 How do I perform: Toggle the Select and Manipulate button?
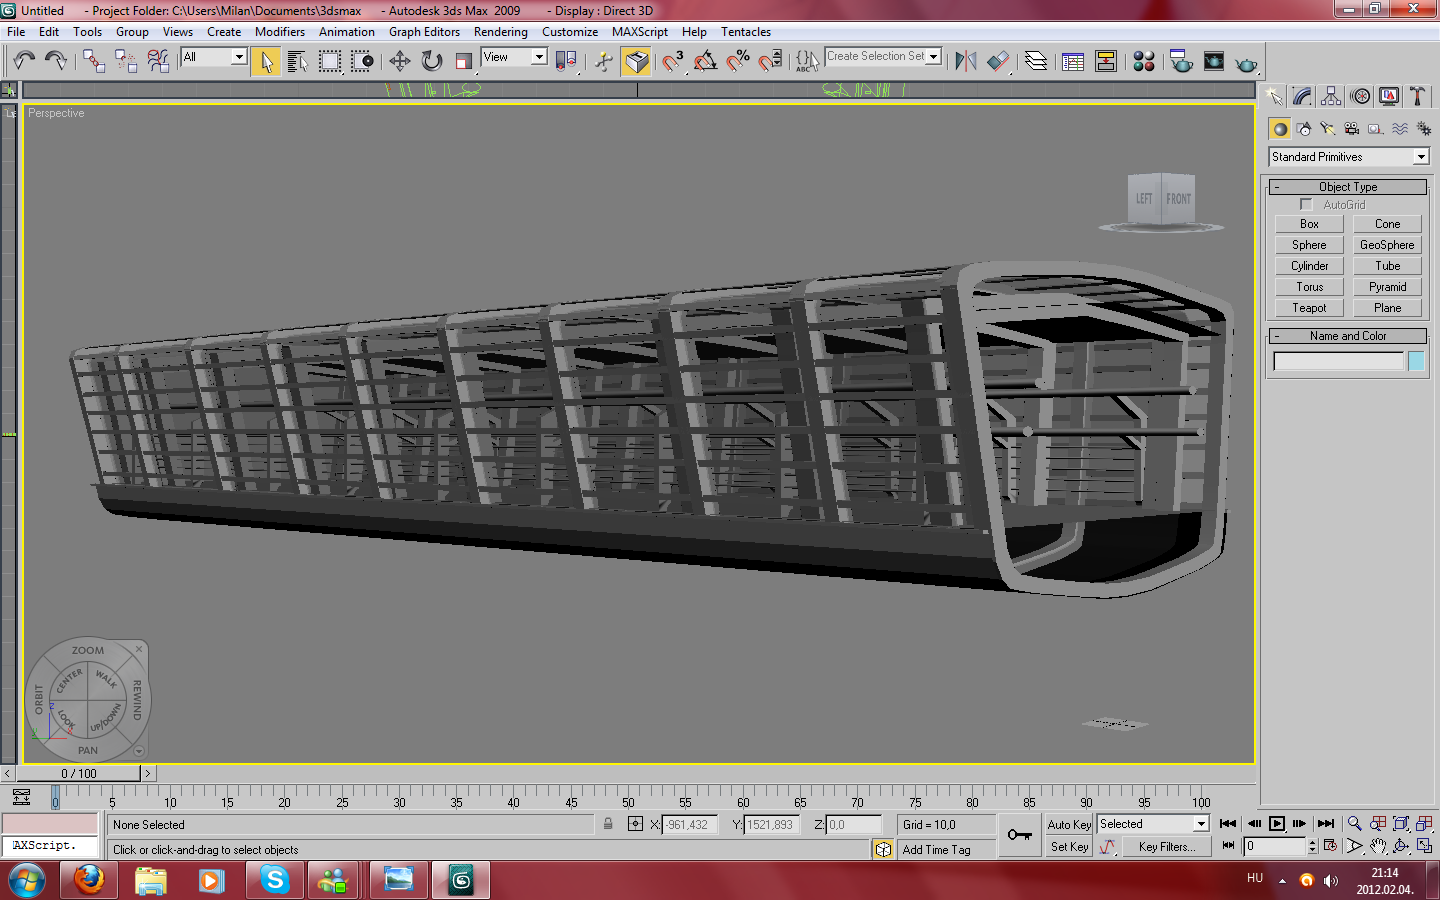click(x=603, y=61)
